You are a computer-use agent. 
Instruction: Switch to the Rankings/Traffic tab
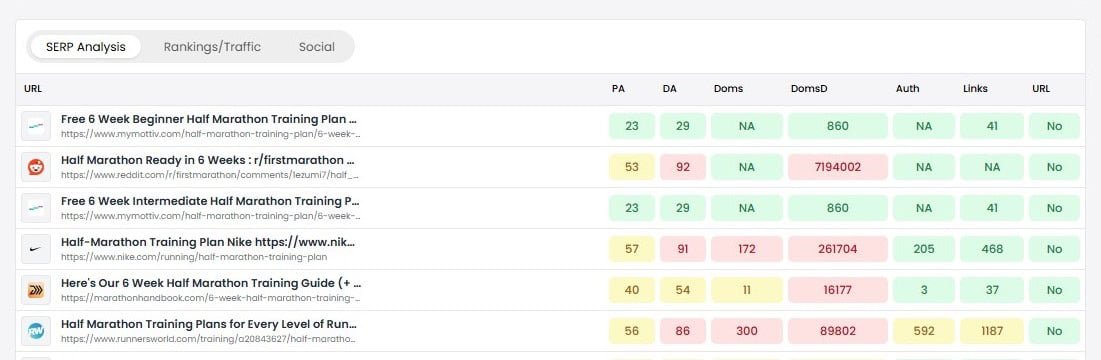(212, 47)
